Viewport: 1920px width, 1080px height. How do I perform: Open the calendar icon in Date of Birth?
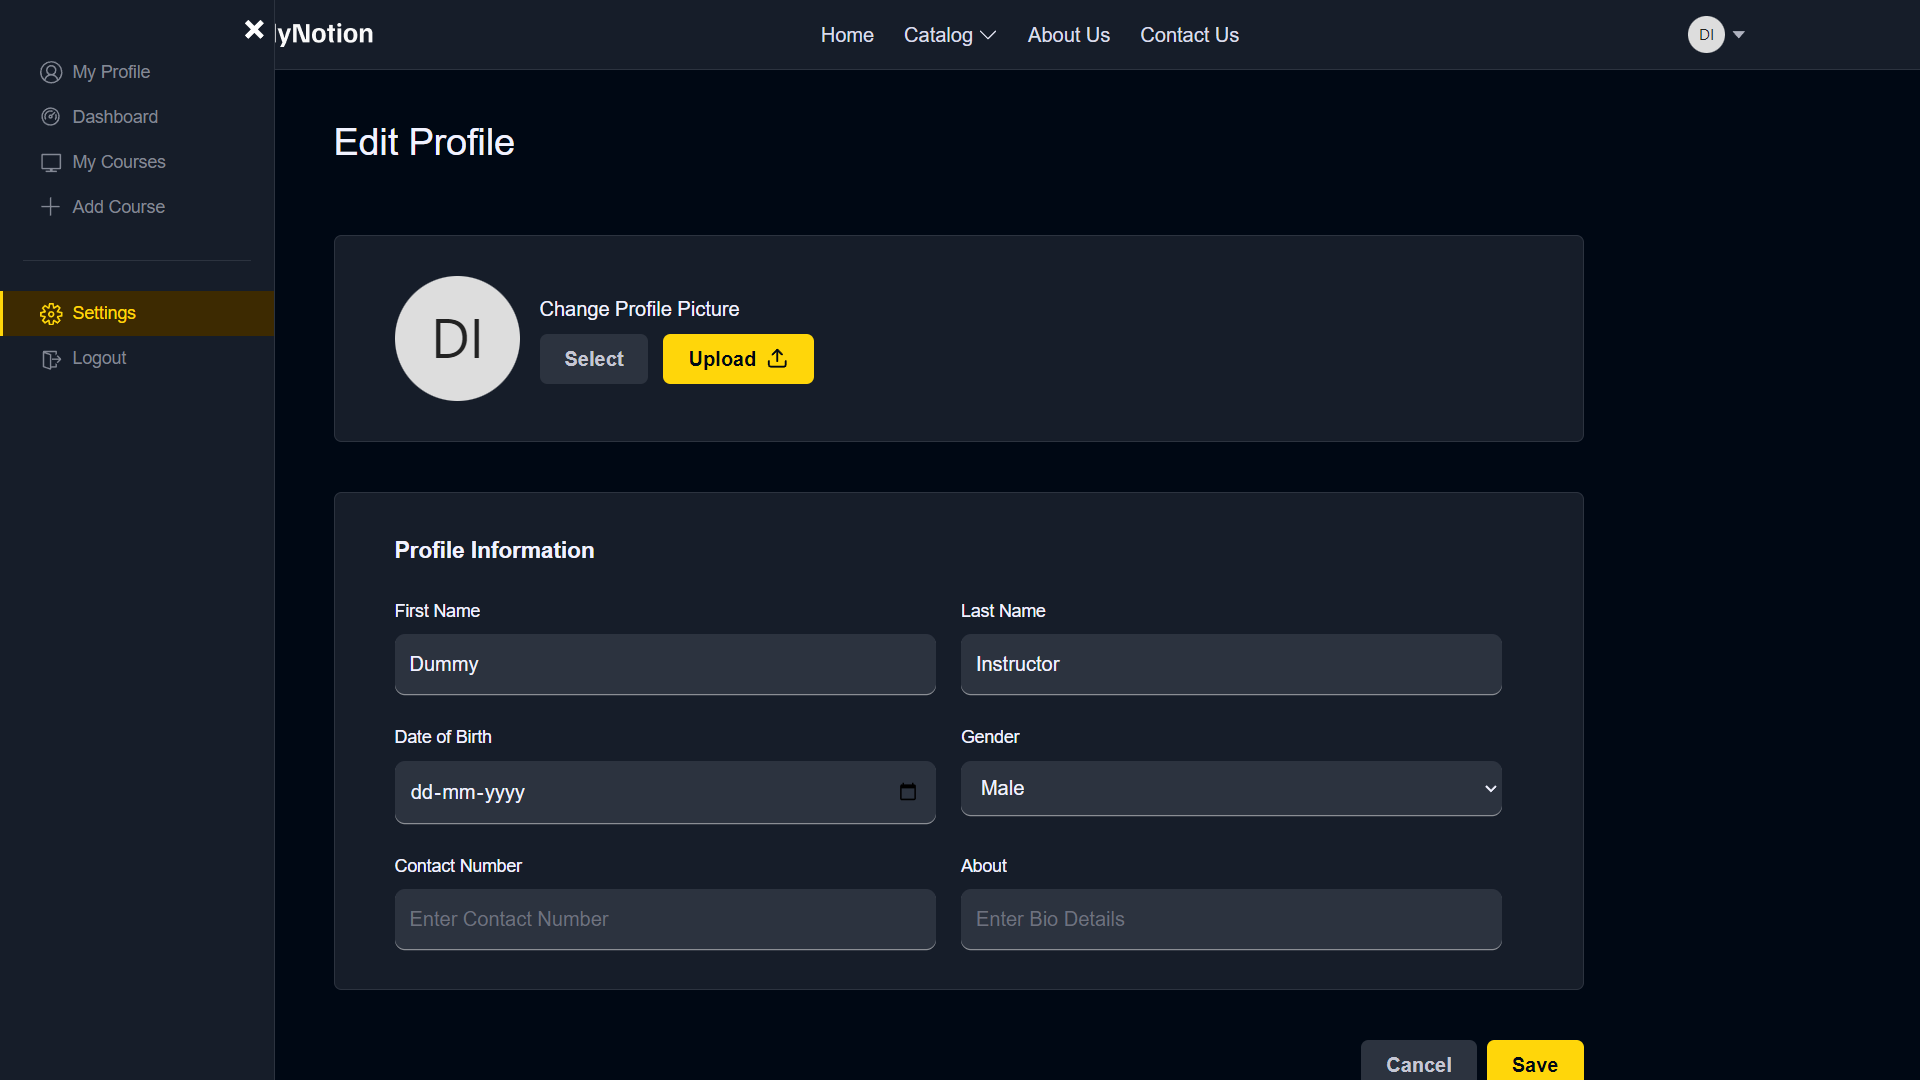pos(907,791)
